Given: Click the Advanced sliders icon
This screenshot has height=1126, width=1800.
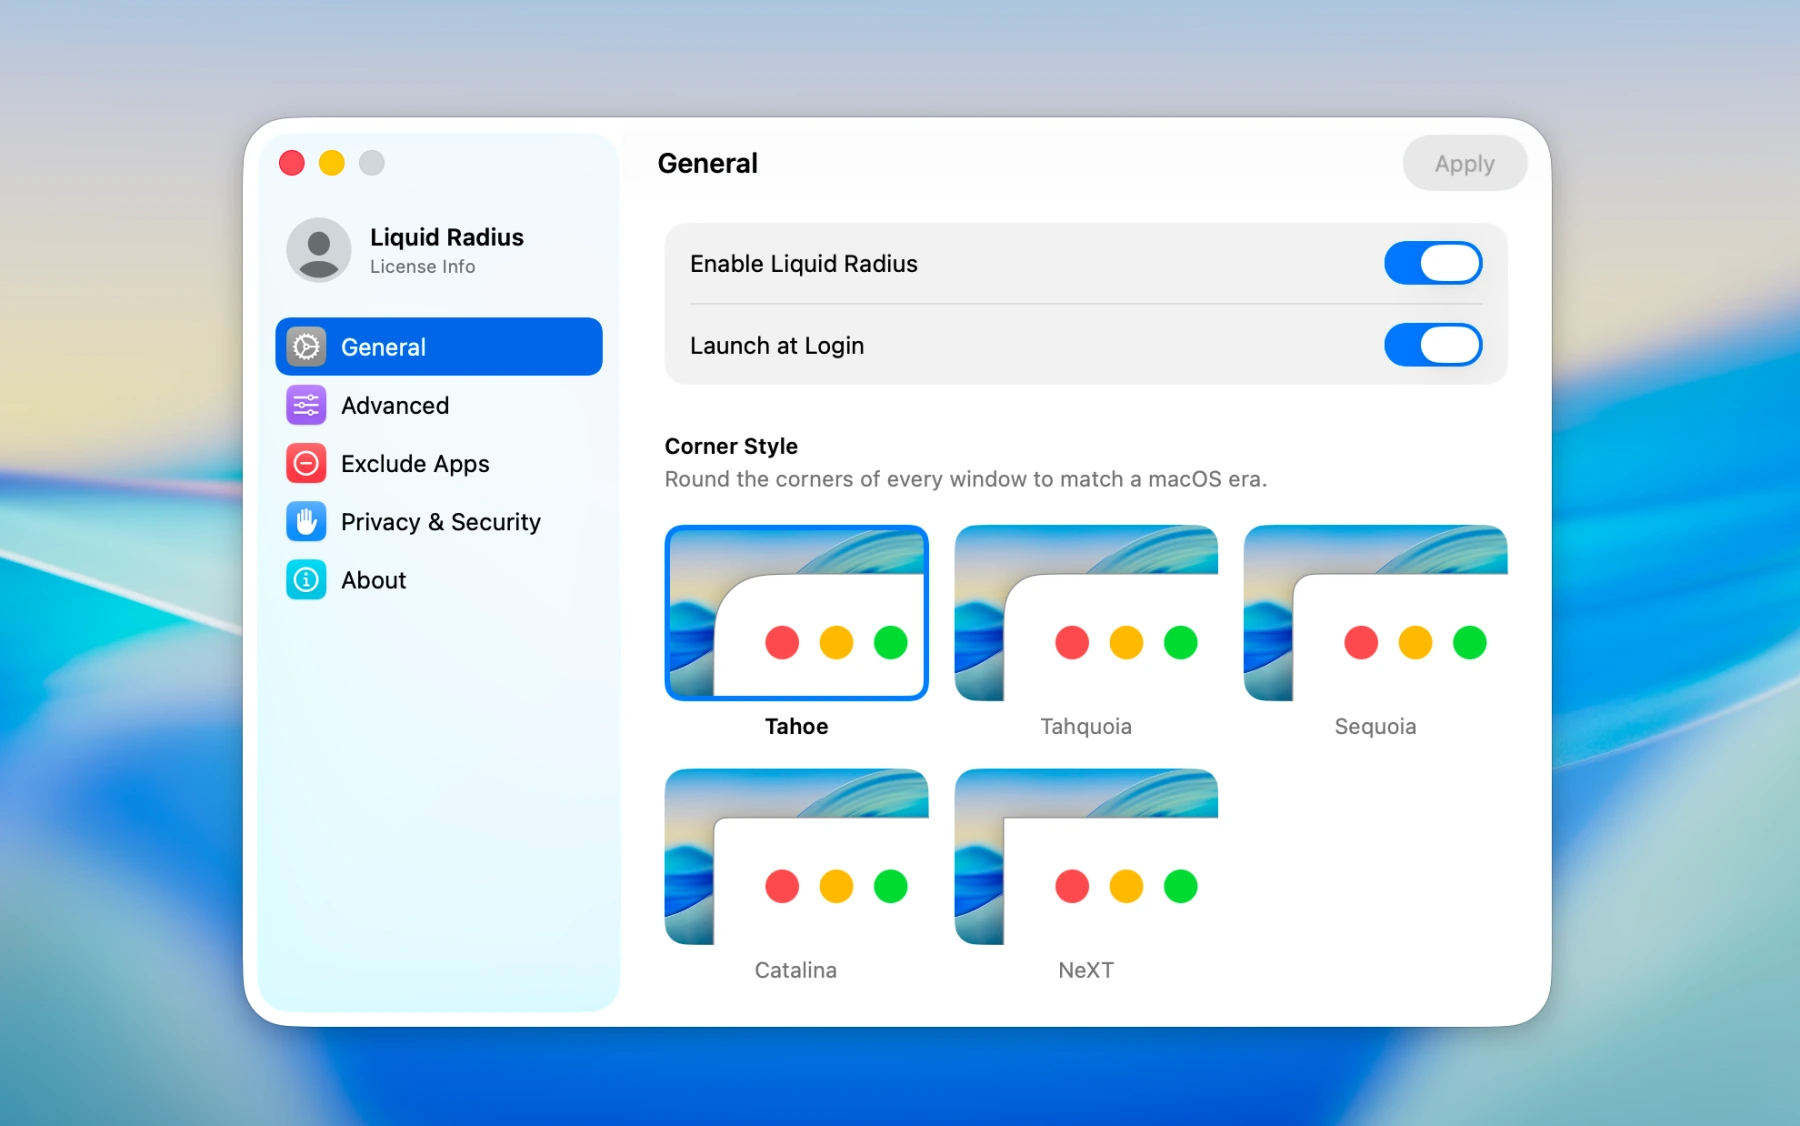Looking at the screenshot, I should click(x=306, y=405).
